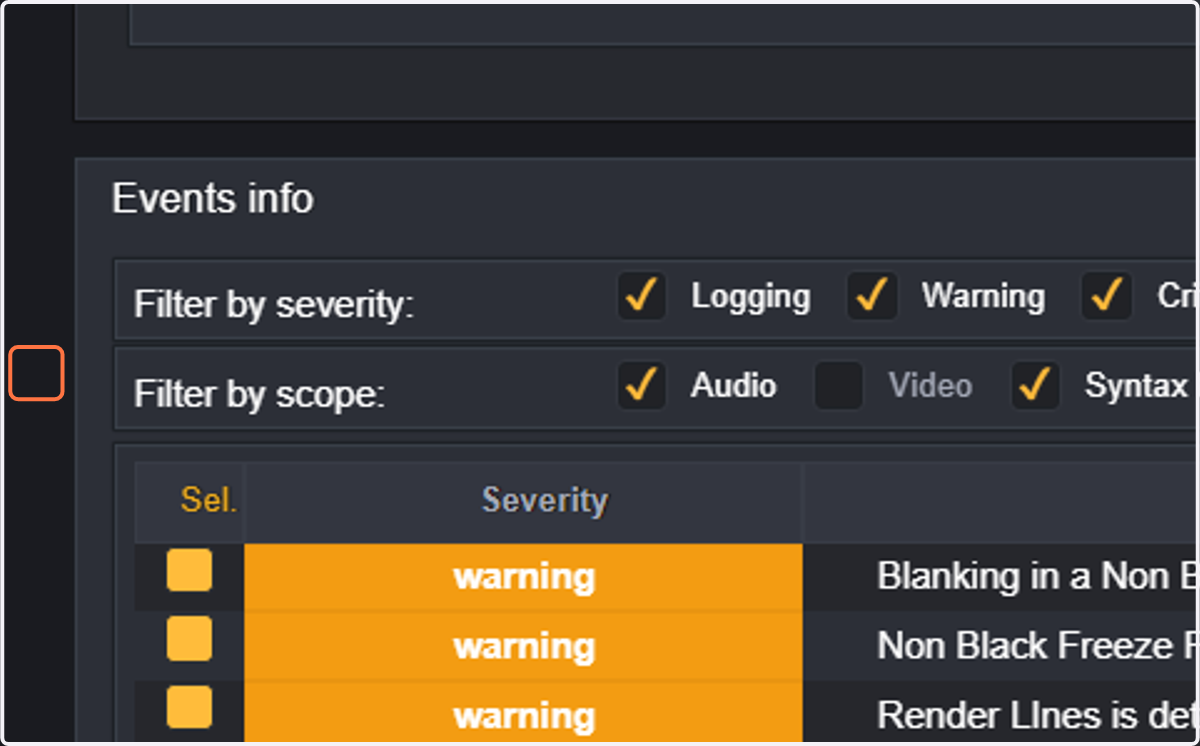
Task: Click the Filter by scope label
Action: point(259,393)
